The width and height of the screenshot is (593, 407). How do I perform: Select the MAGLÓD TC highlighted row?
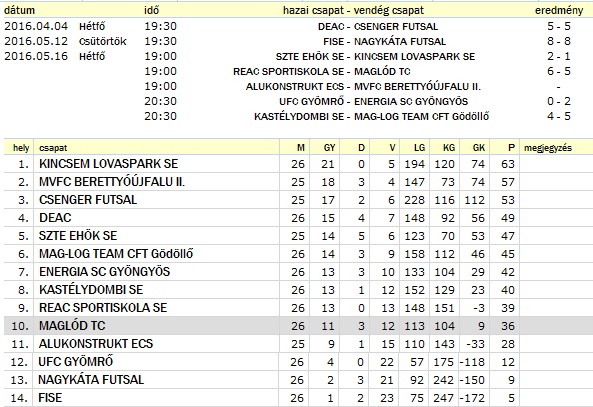[x=298, y=326]
